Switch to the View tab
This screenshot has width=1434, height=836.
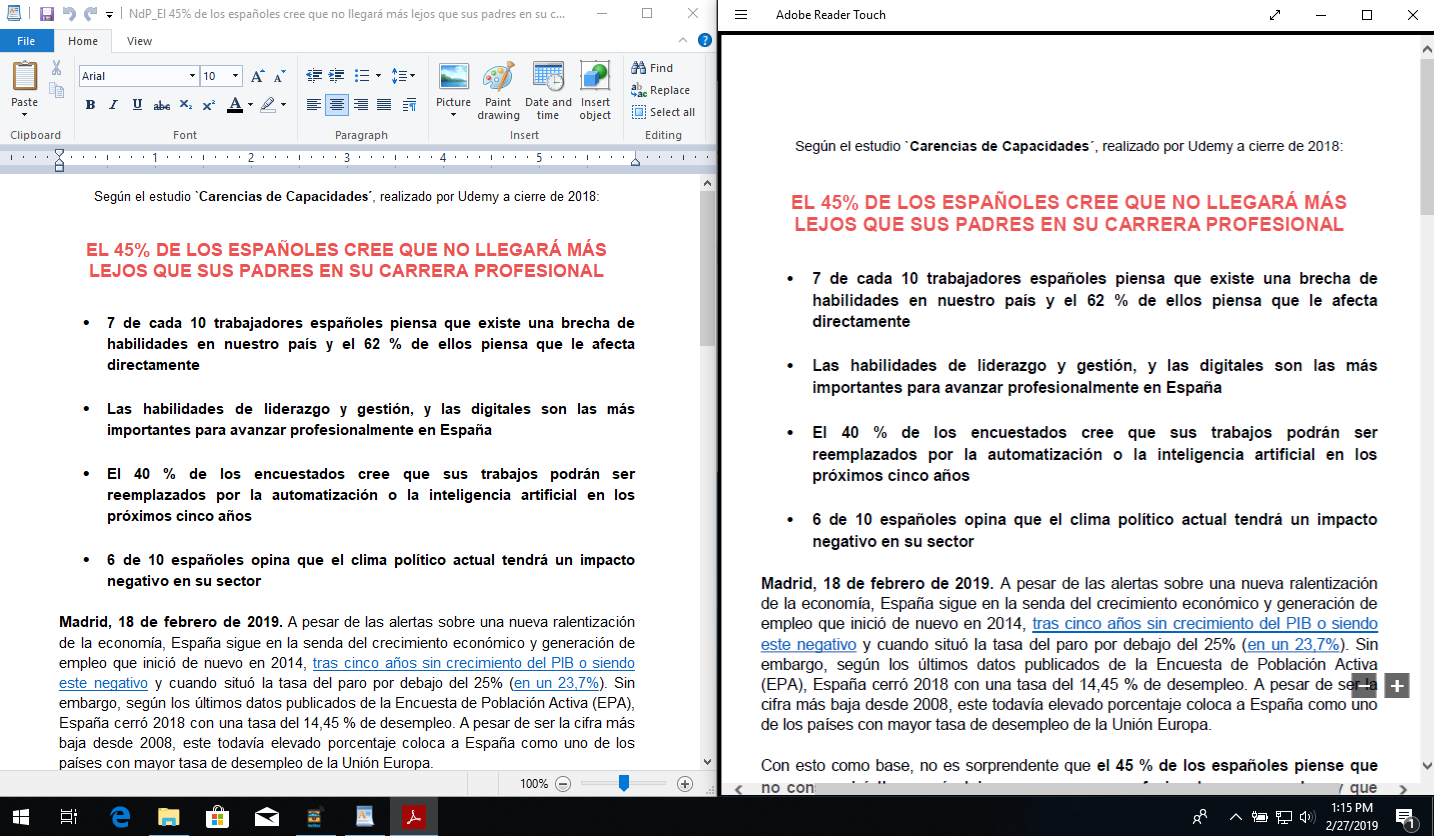pyautogui.click(x=140, y=41)
